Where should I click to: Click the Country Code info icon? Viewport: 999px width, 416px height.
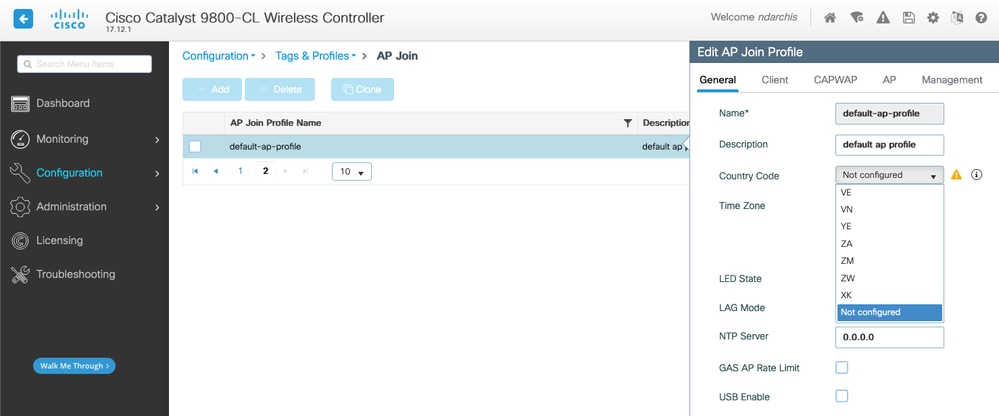click(x=976, y=175)
